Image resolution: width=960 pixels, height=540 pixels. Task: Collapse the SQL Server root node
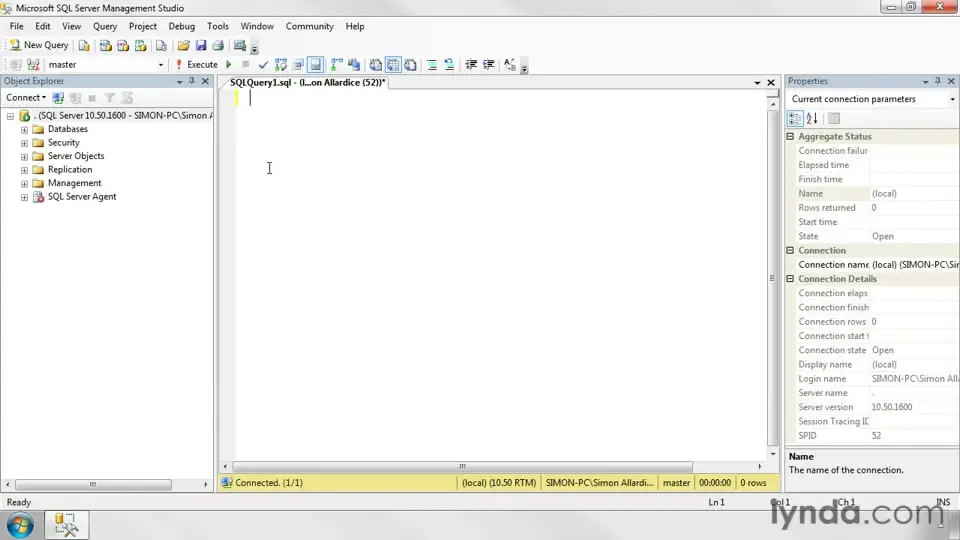tap(10, 116)
